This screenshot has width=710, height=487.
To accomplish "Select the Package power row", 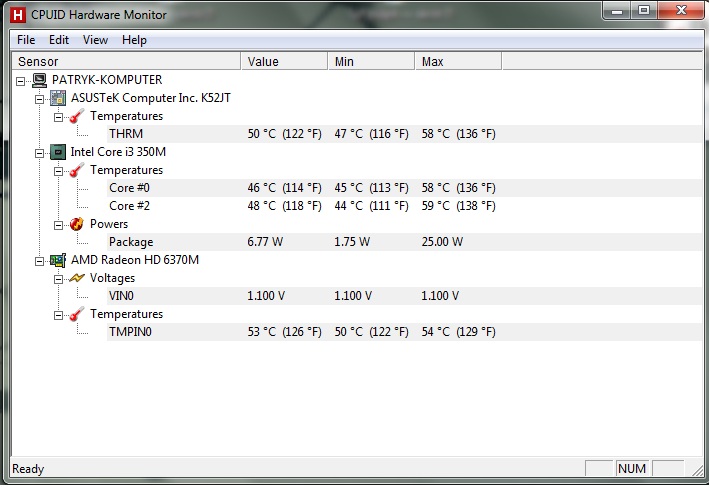I will coord(404,242).
